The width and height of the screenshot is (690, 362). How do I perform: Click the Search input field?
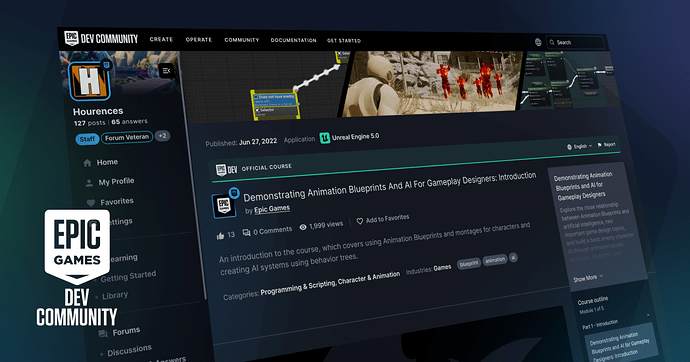575,43
